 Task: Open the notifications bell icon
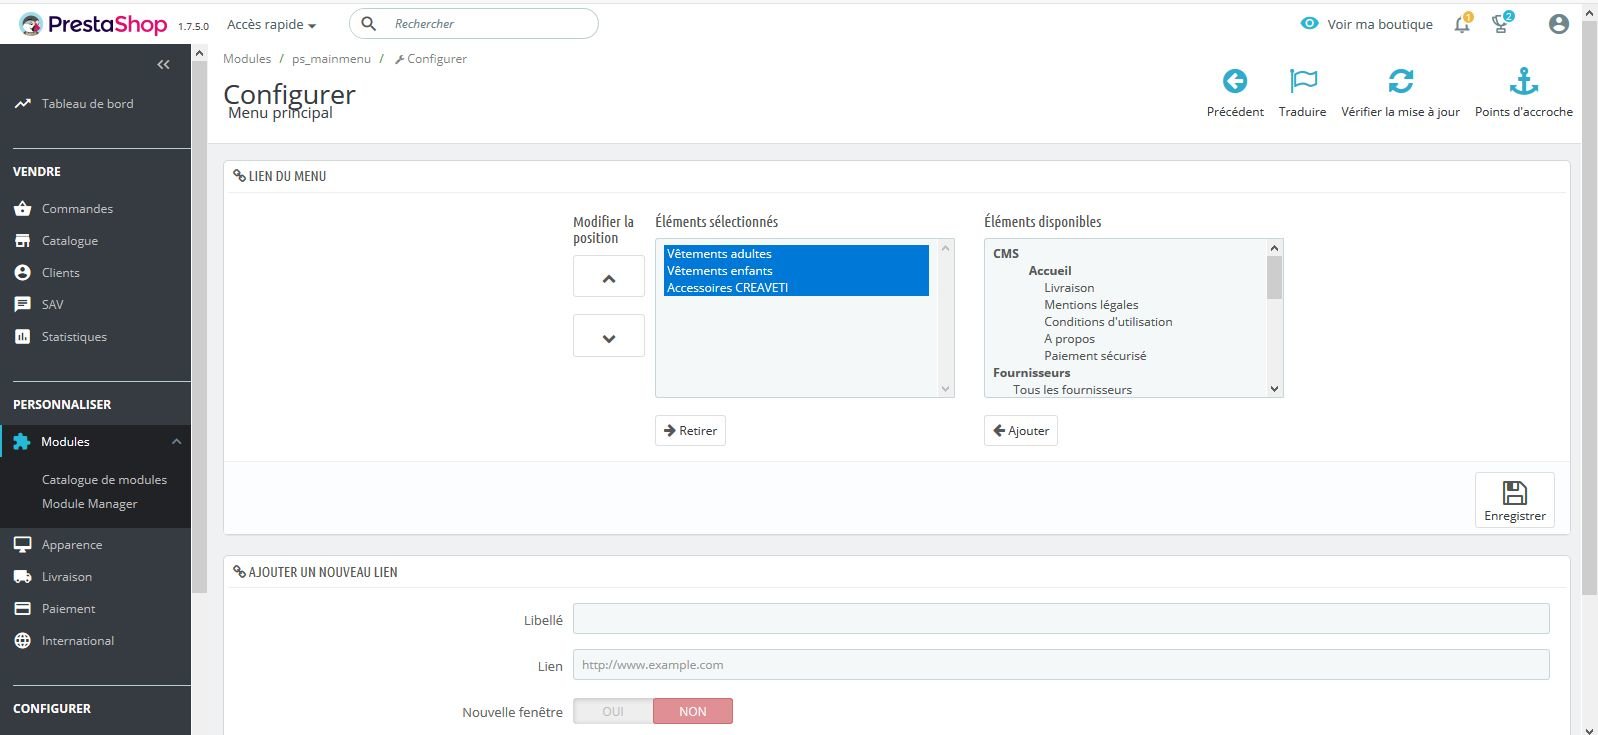[1462, 24]
